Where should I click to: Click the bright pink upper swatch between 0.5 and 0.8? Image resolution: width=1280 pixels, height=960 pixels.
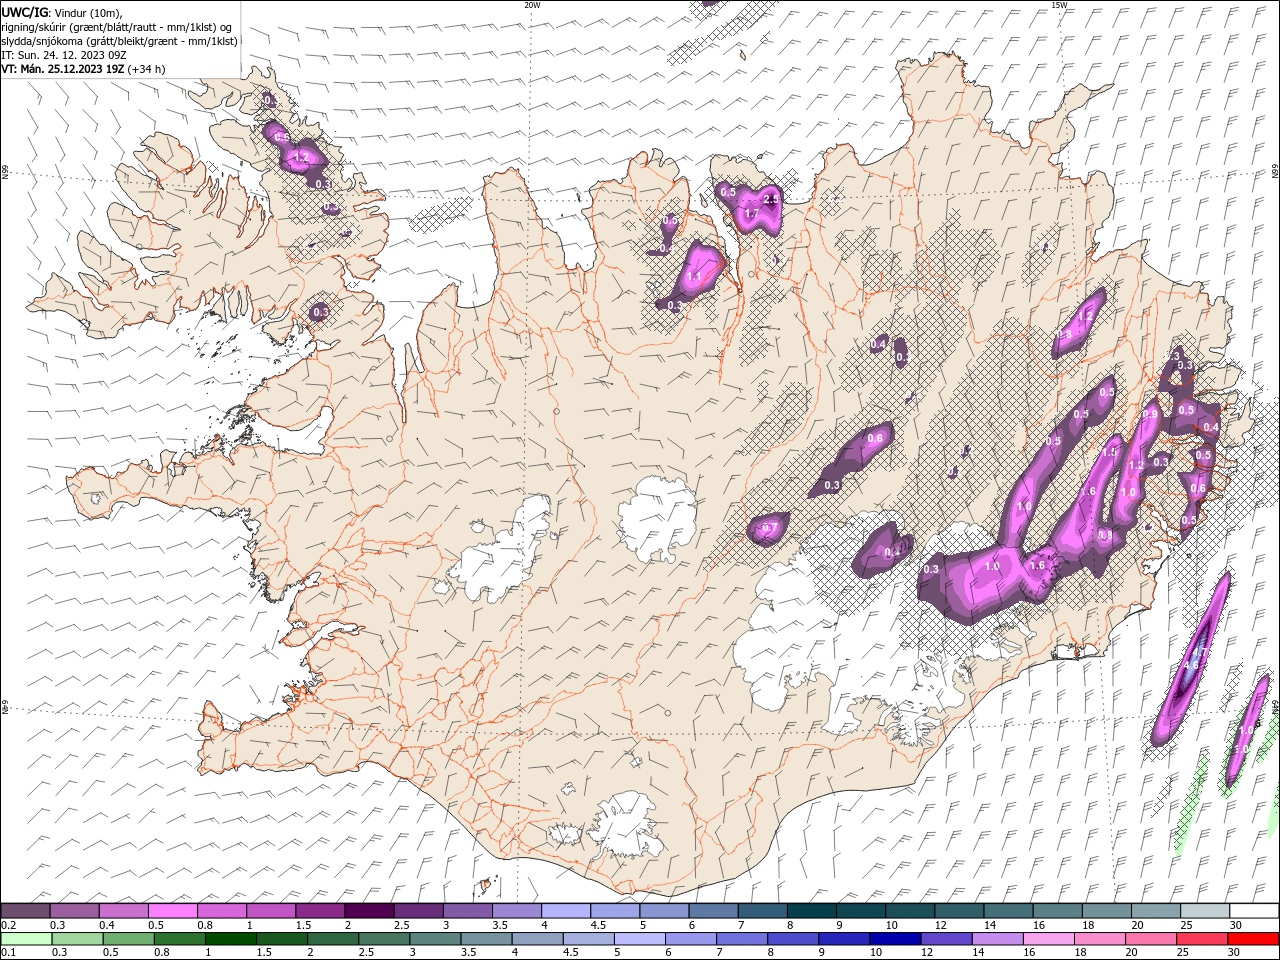pos(173,911)
